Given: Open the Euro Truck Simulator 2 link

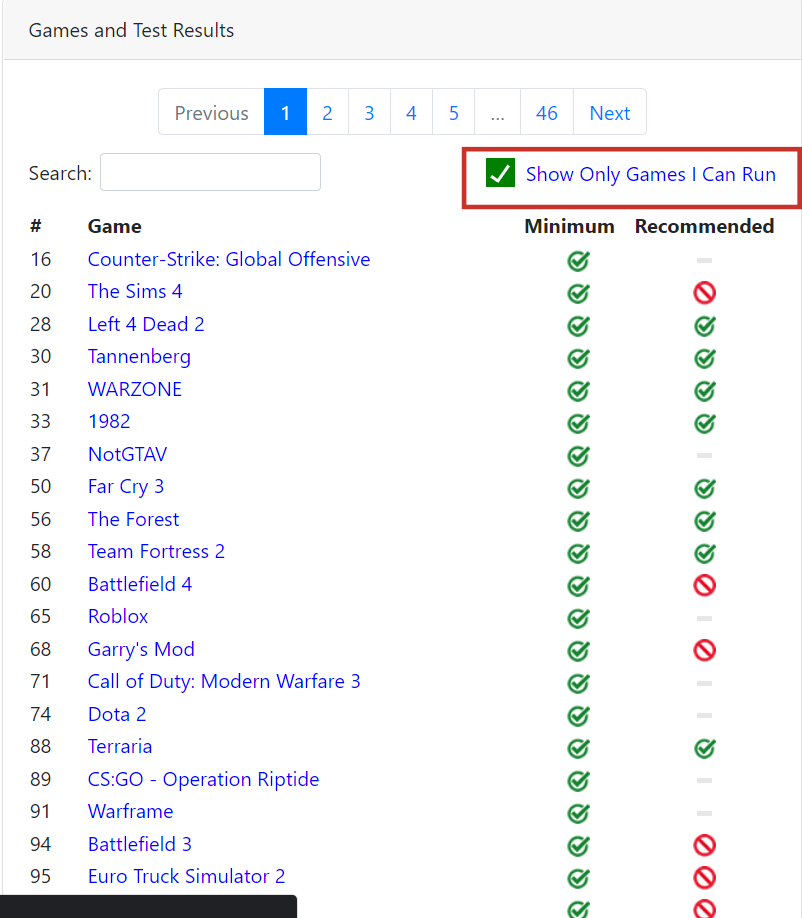Looking at the screenshot, I should (x=187, y=876).
